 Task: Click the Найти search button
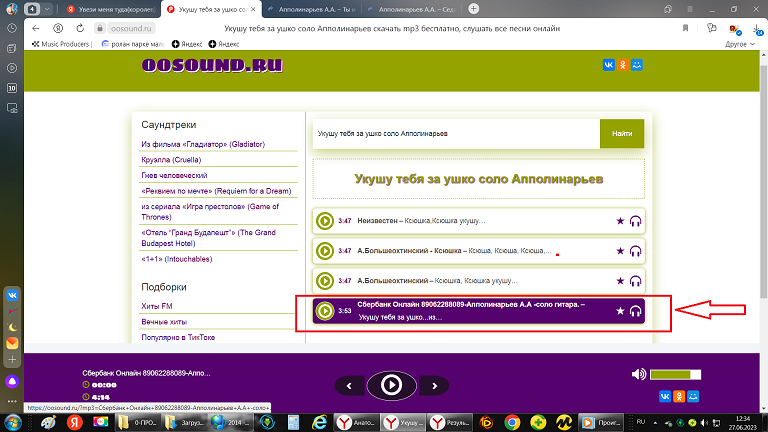tap(622, 134)
